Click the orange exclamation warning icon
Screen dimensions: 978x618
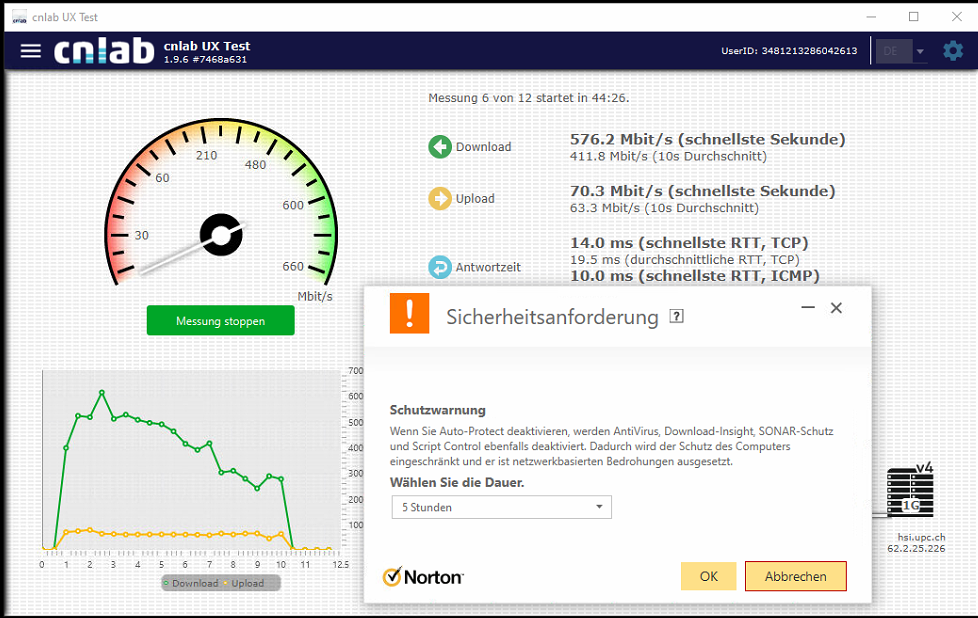click(x=409, y=314)
